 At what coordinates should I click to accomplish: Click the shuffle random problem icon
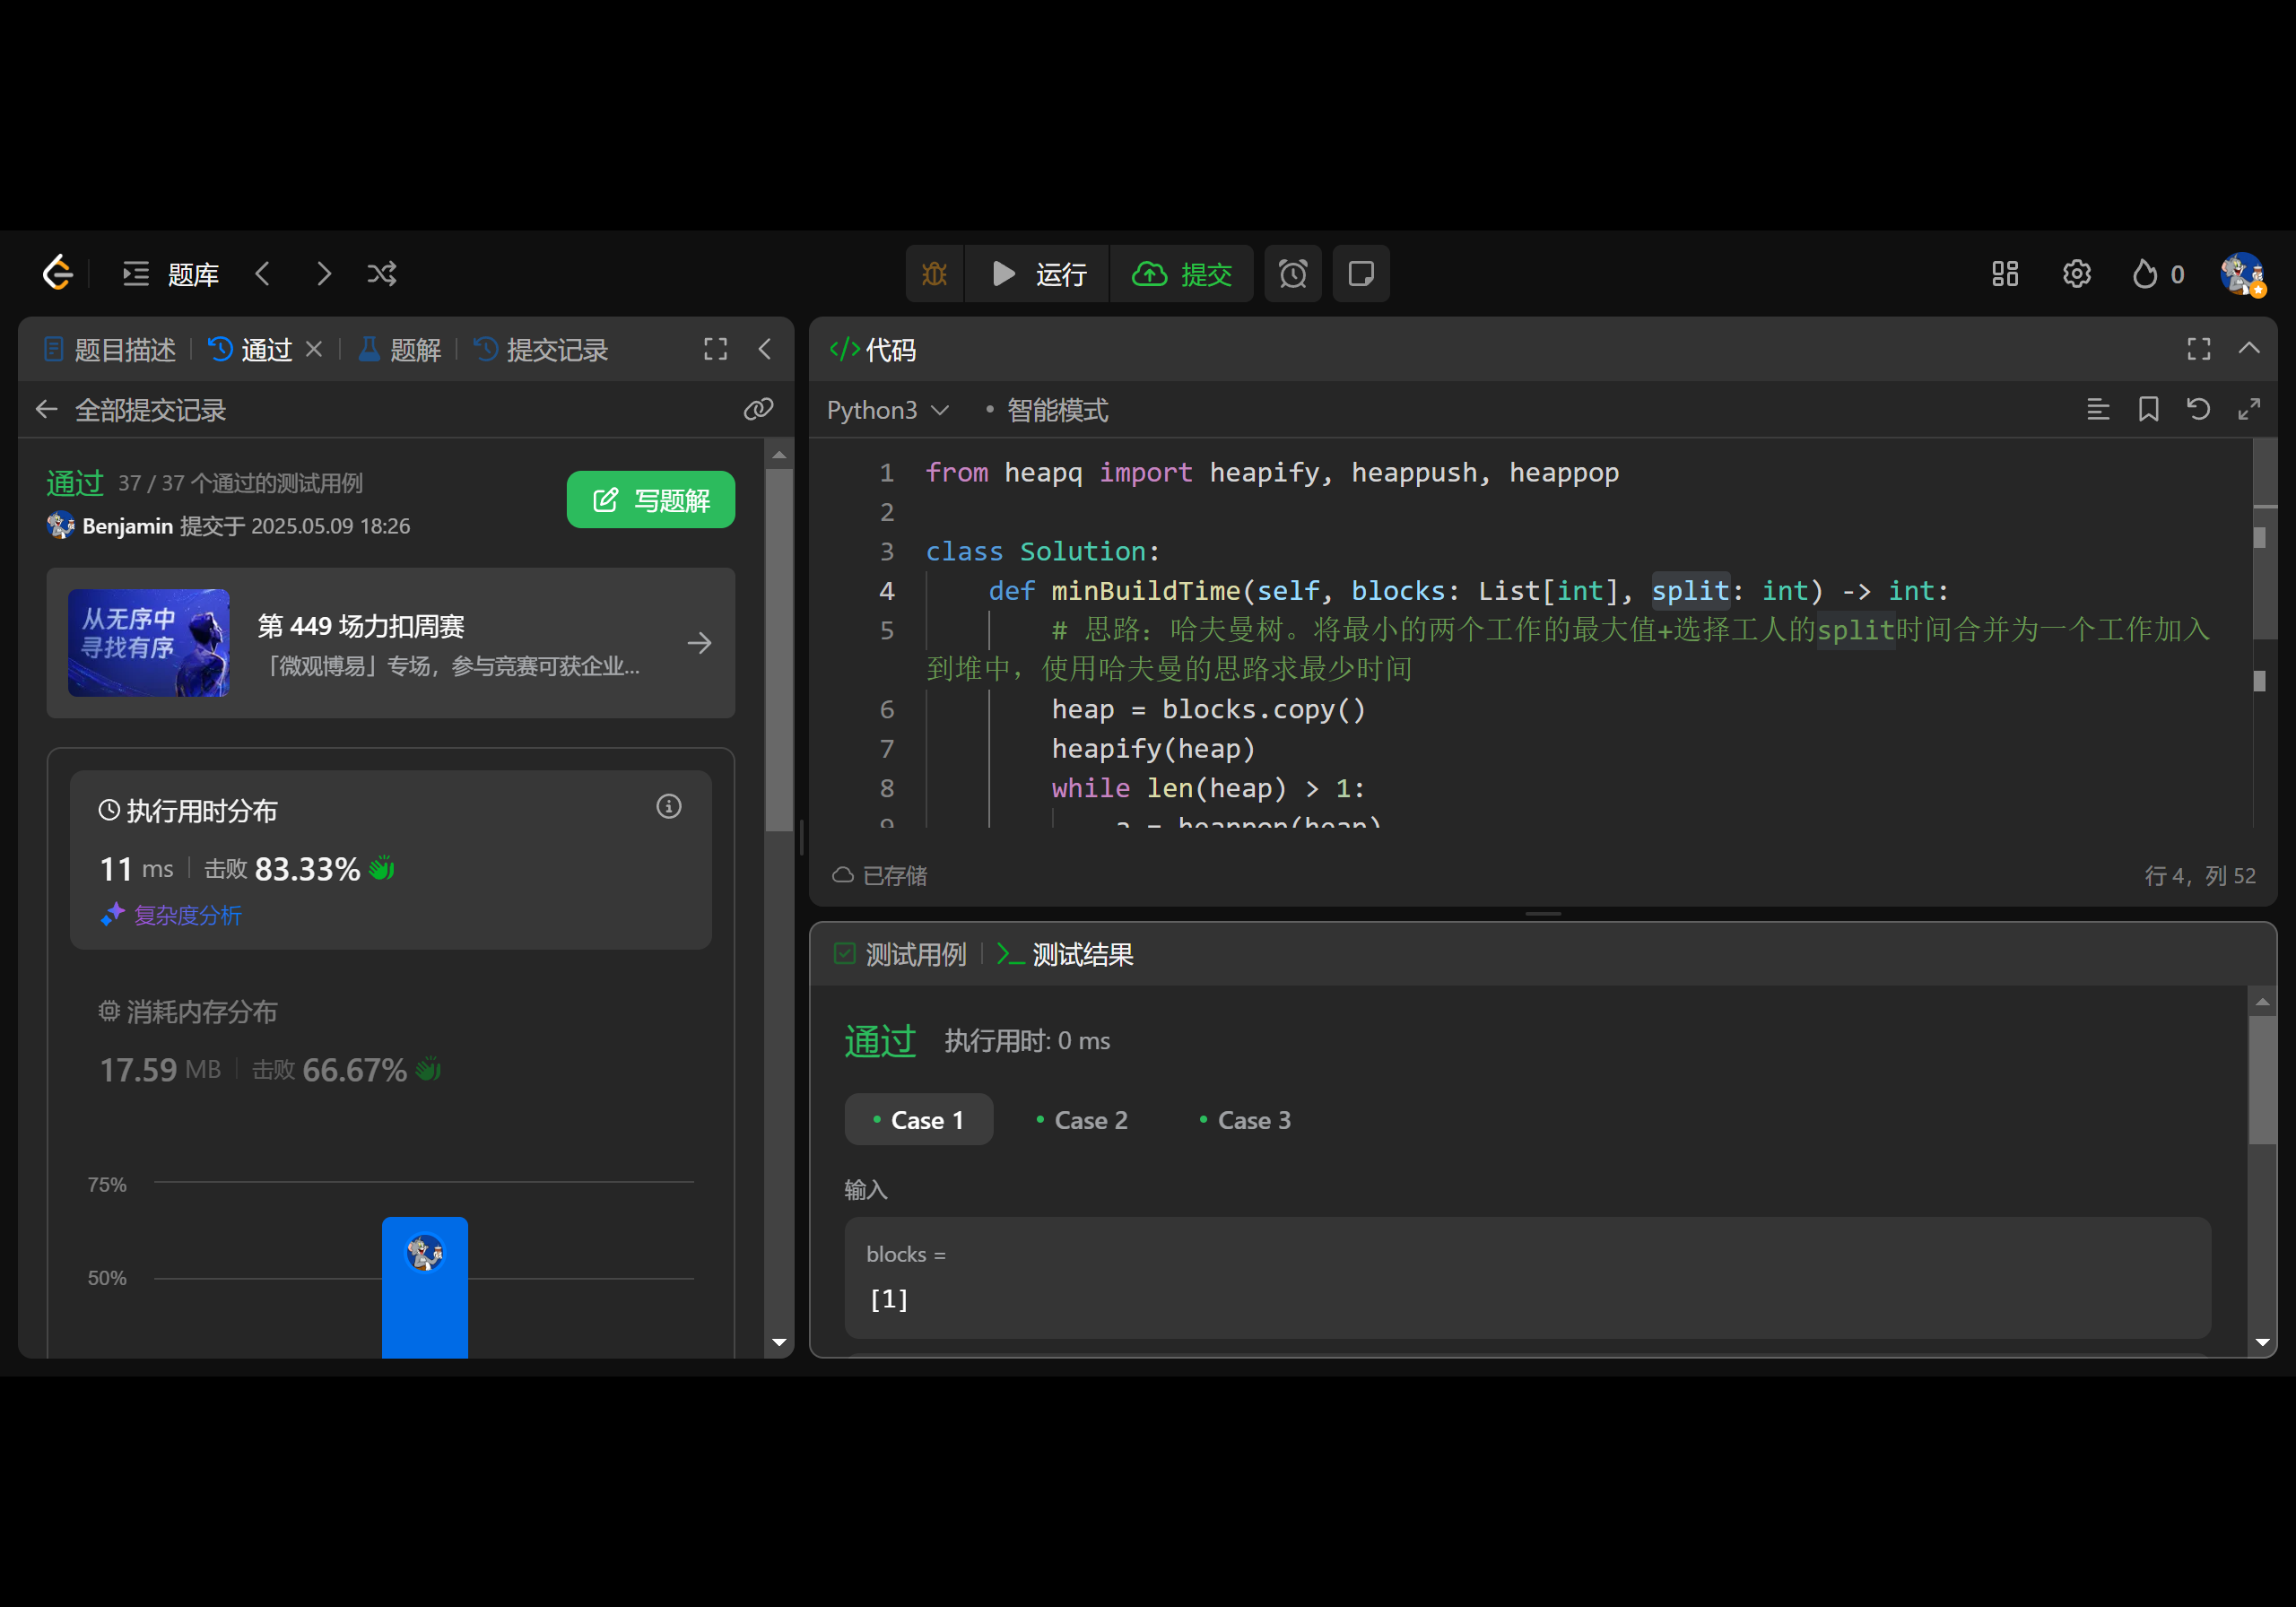[382, 274]
